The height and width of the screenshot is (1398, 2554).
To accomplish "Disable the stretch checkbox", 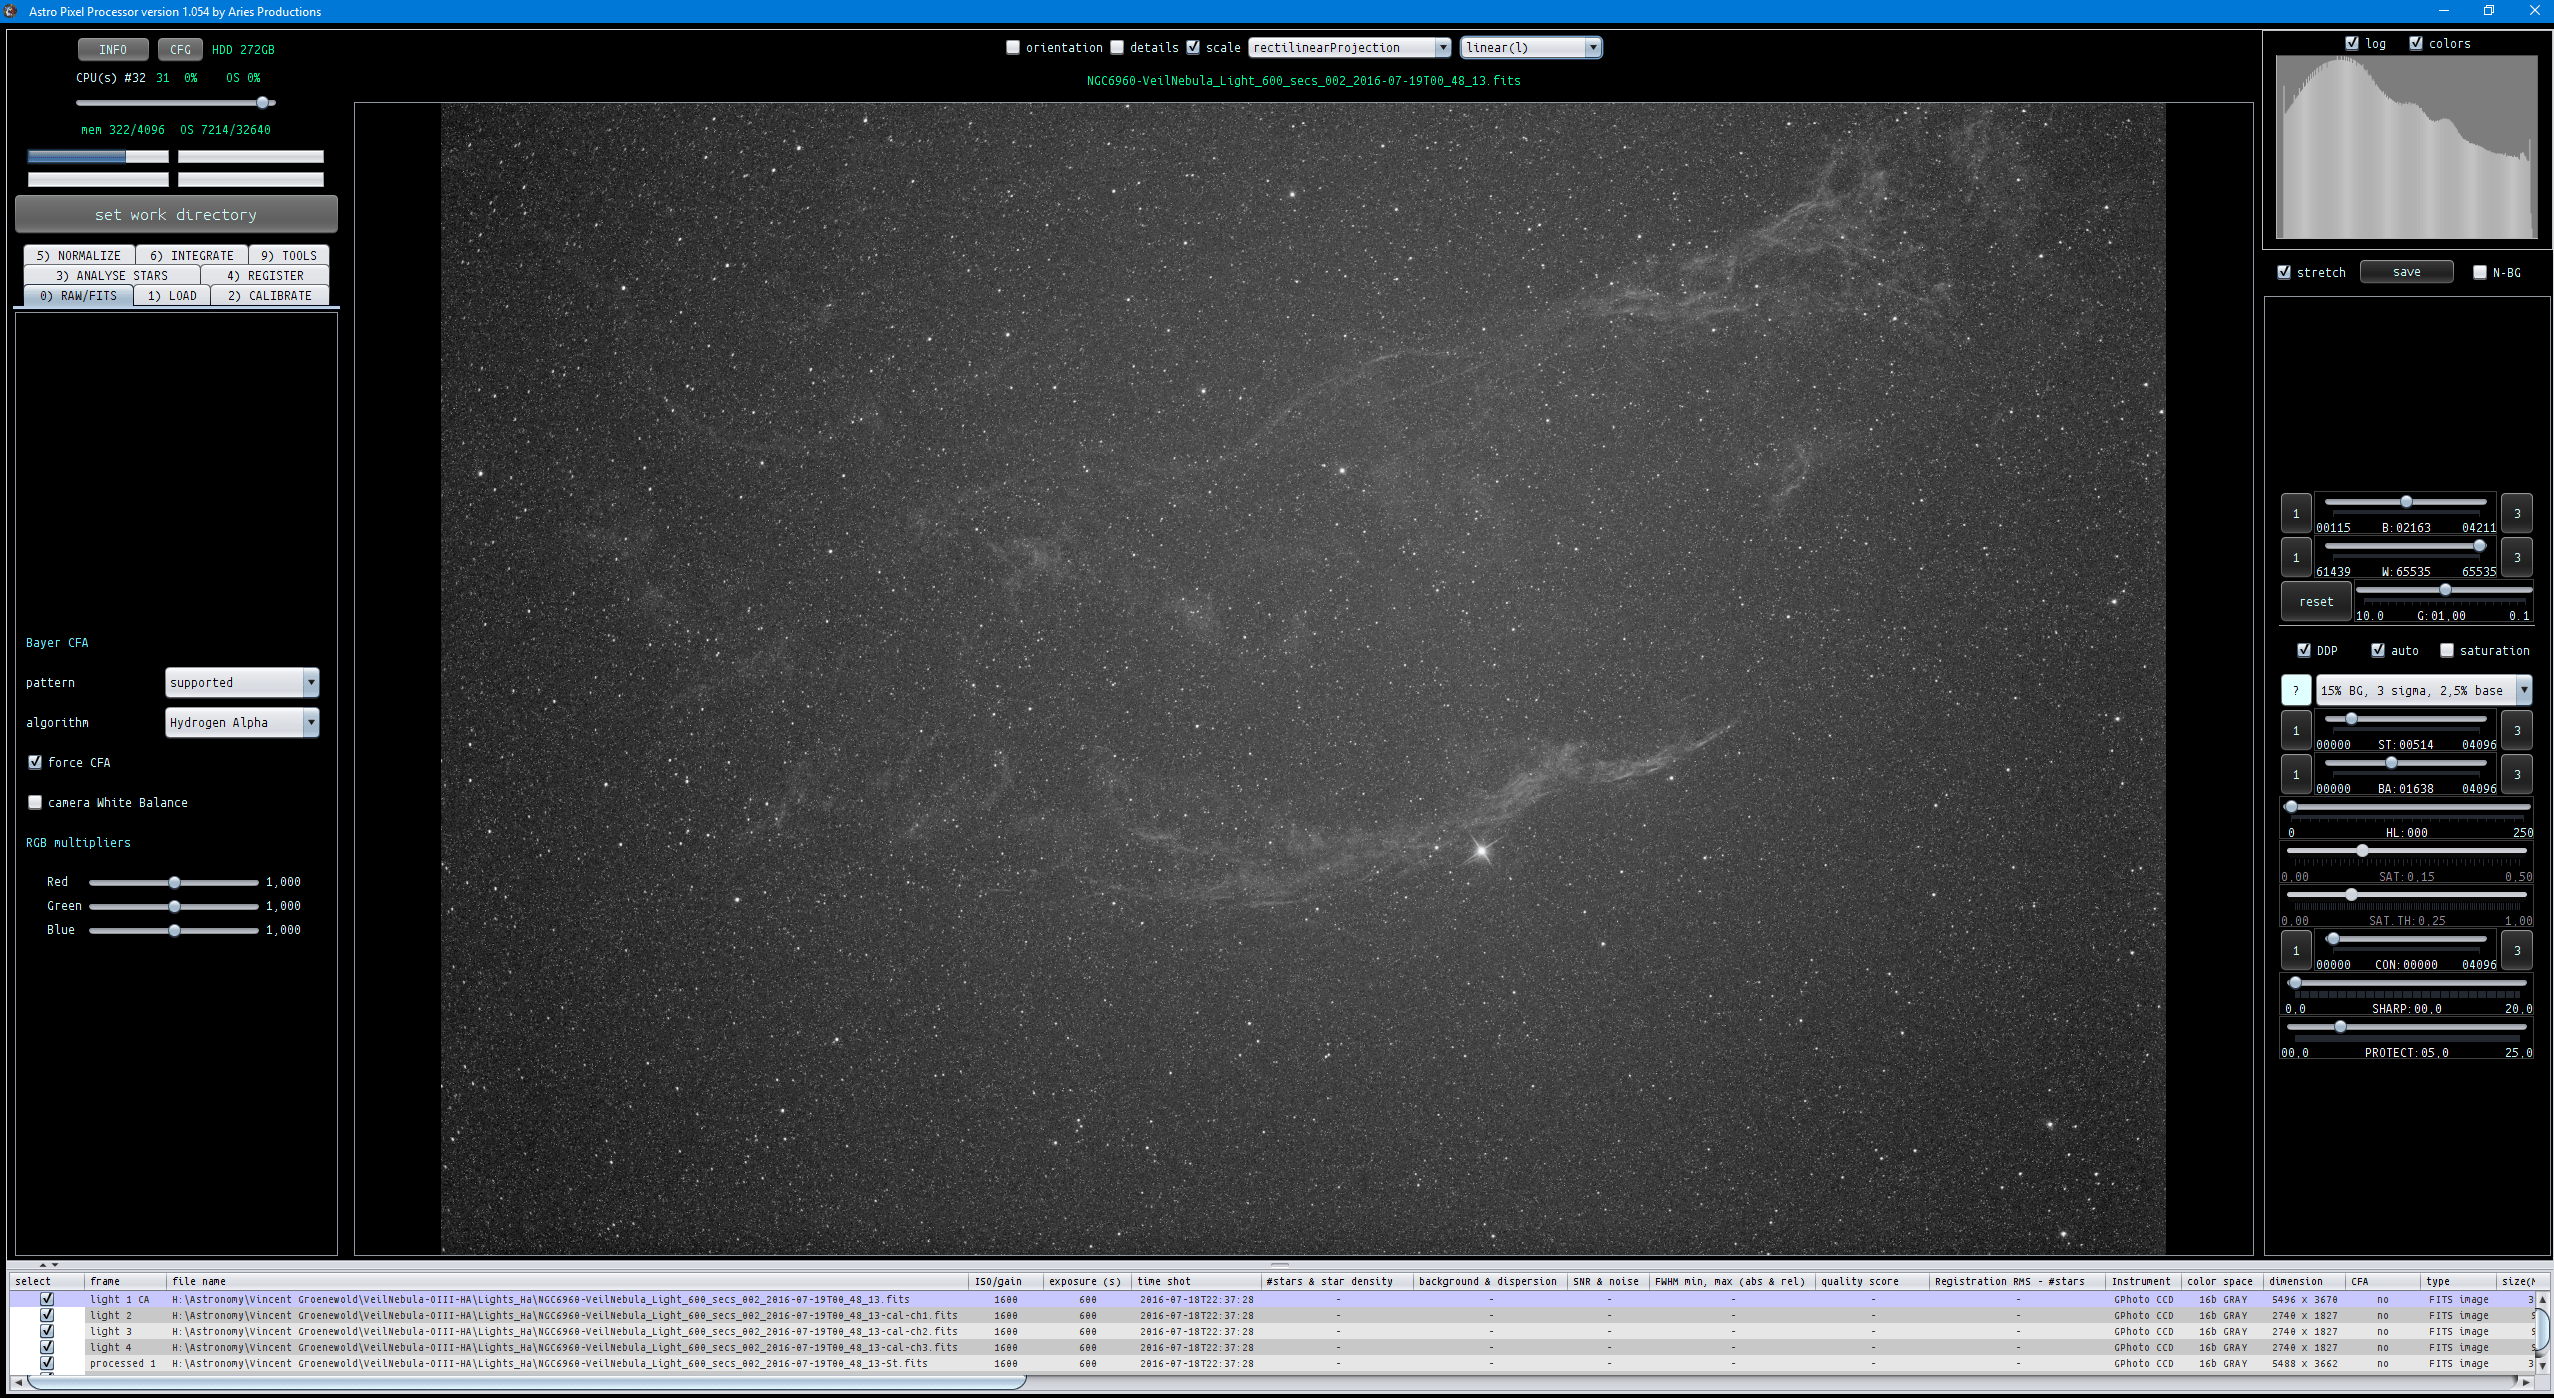I will pyautogui.click(x=2284, y=272).
